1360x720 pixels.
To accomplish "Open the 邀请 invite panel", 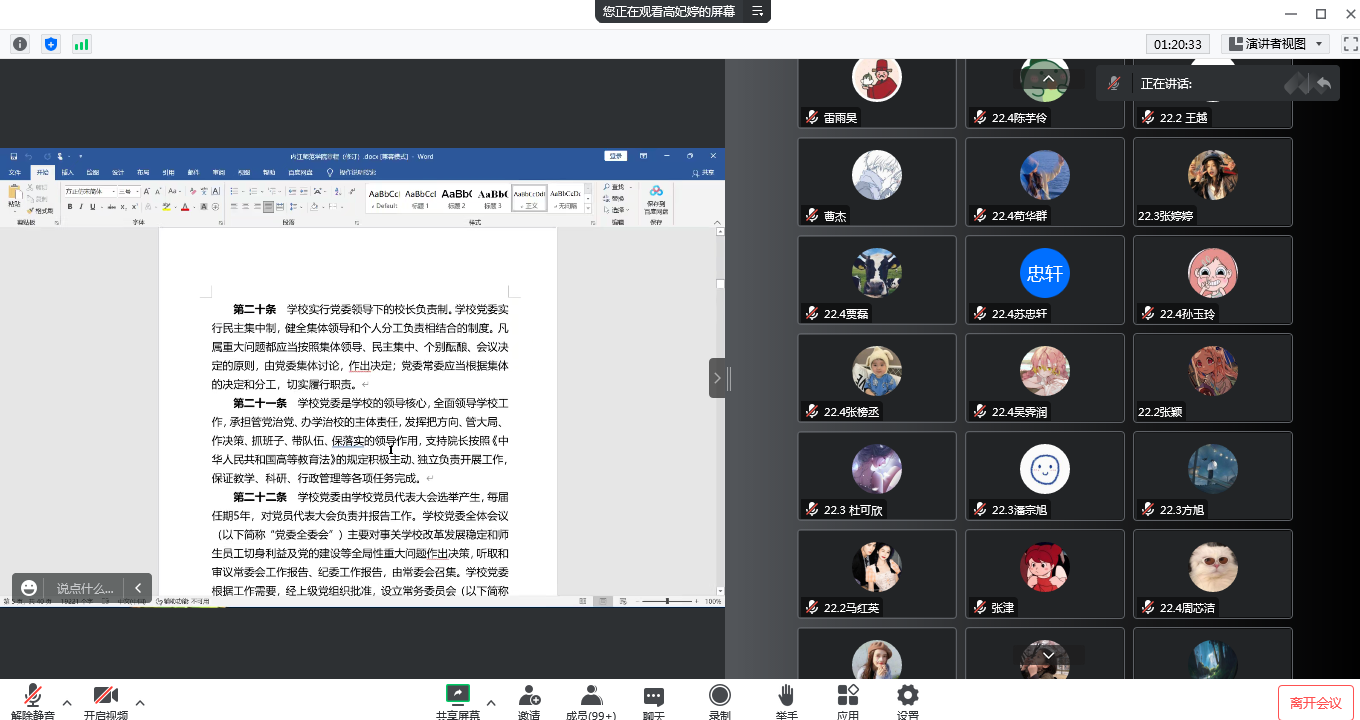I will pyautogui.click(x=529, y=700).
